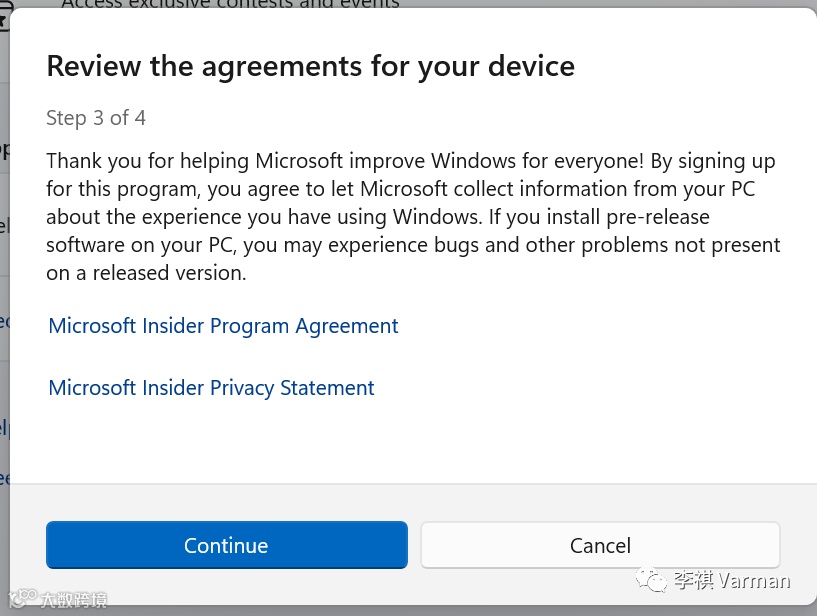Open the Microsoft Insider Program Agreement link
The height and width of the screenshot is (616, 817).
pos(223,326)
